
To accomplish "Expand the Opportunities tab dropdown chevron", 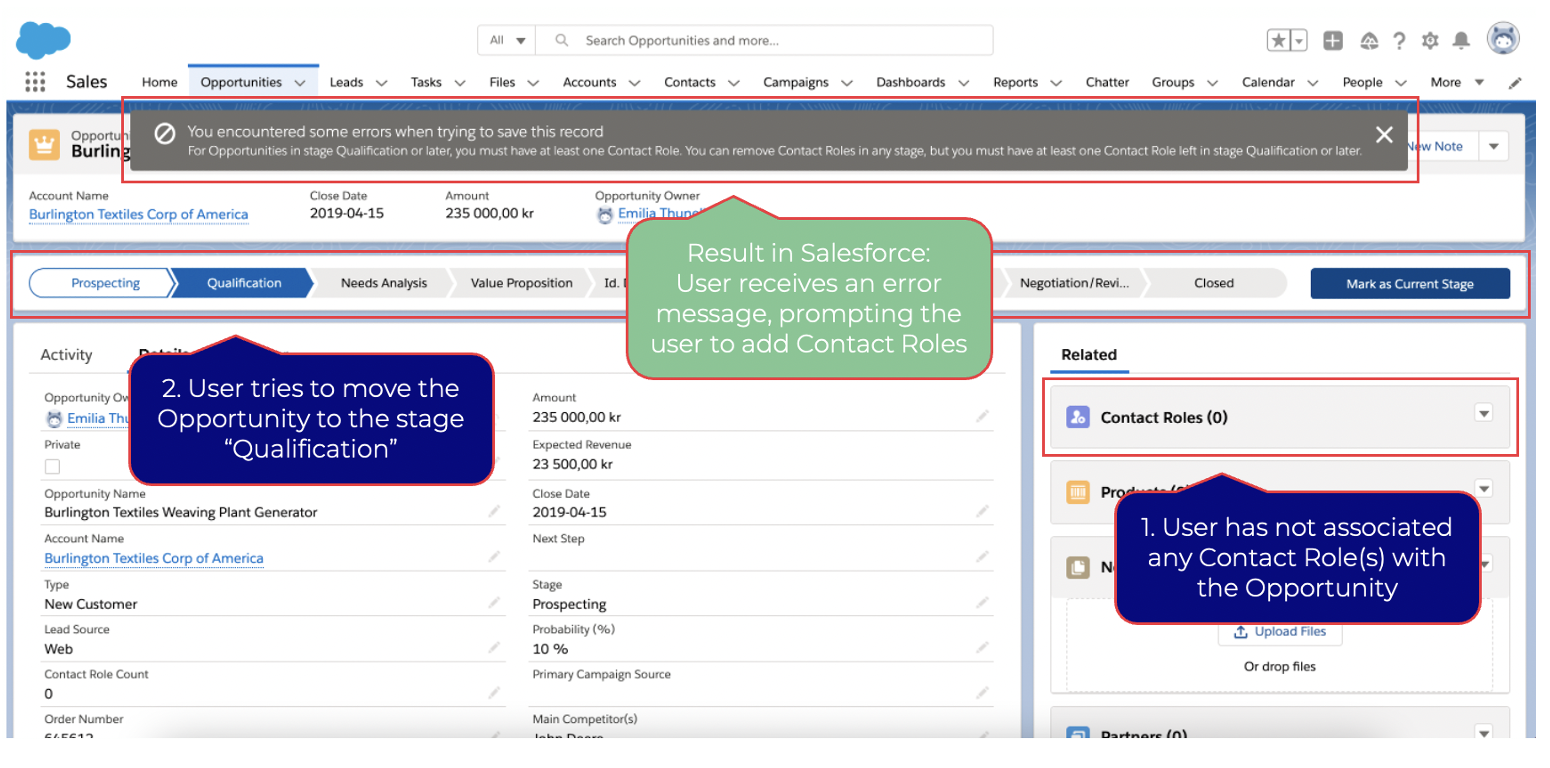I will tap(300, 83).
